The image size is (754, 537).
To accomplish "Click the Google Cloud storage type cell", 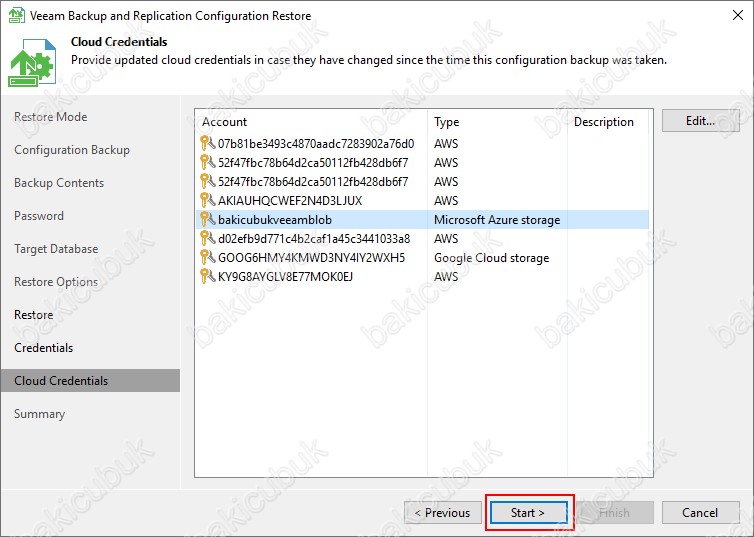I will pos(491,258).
